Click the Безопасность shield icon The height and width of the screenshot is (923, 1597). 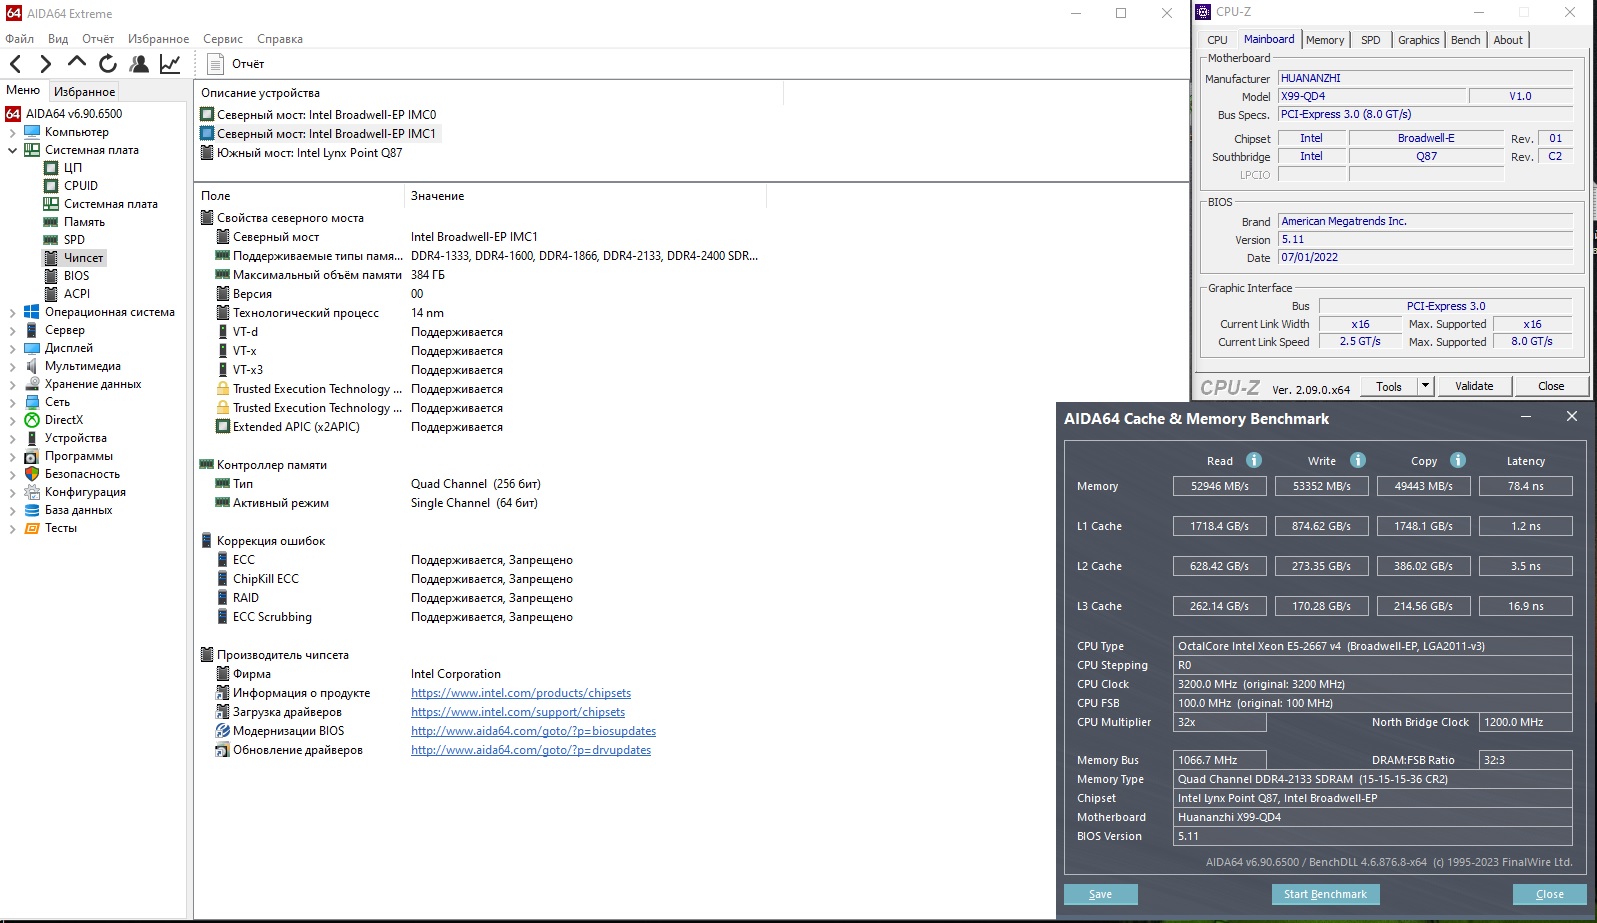pos(32,474)
